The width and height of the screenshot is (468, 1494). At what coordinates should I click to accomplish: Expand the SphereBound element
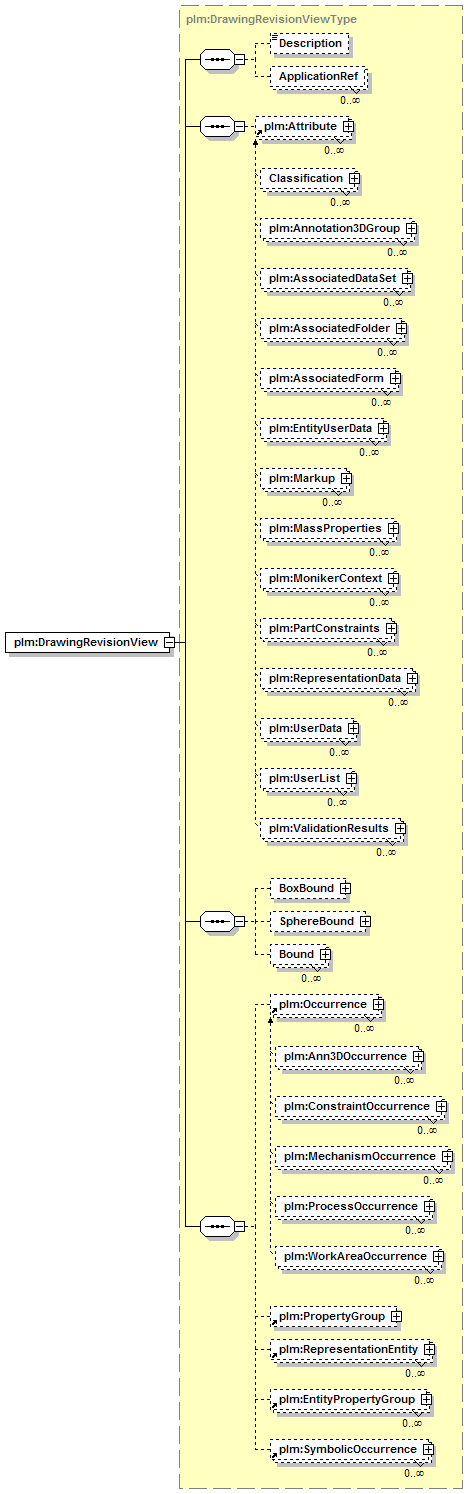tap(365, 920)
